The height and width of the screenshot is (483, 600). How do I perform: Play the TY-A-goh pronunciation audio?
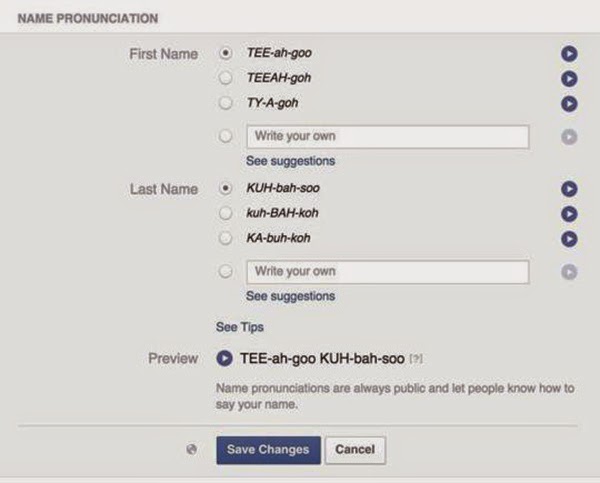[x=569, y=104]
